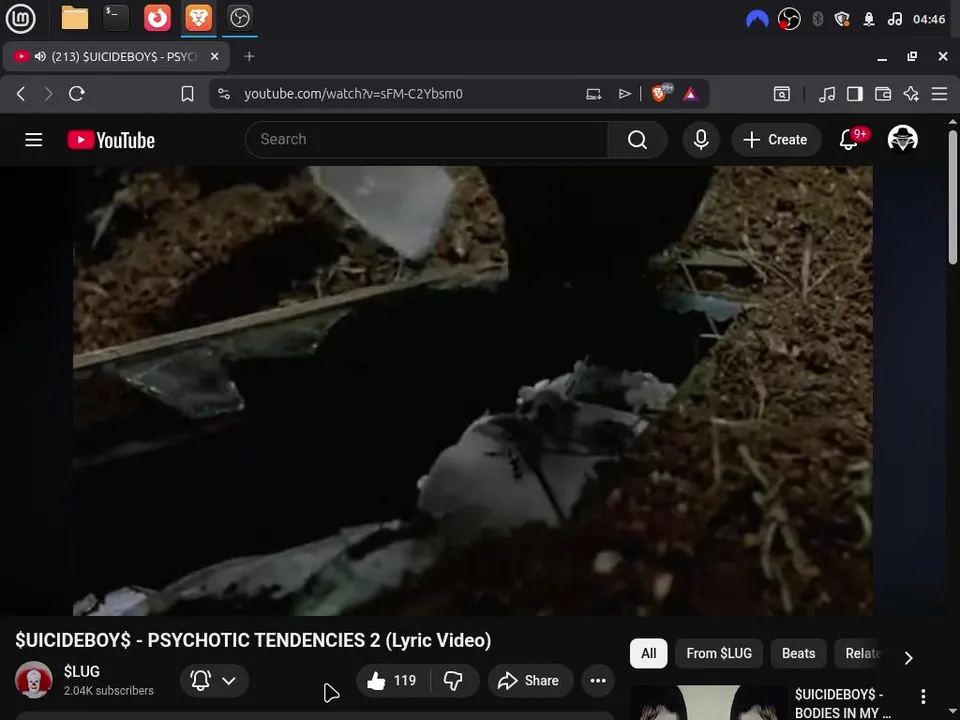Open the account avatar menu
Screen dimensions: 960x720
[x=902, y=139]
